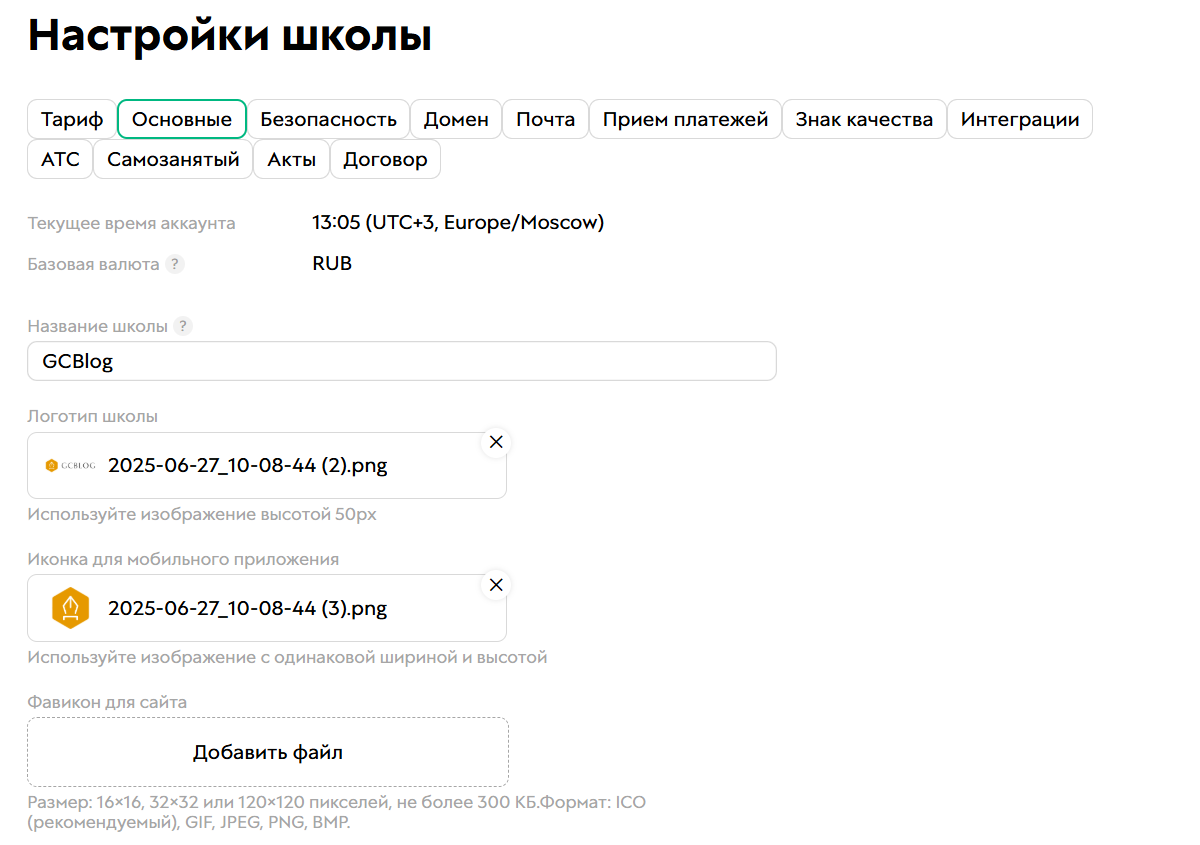1200x845 pixels.
Task: Click the orange hexagon app icon thumbnail
Action: click(71, 608)
